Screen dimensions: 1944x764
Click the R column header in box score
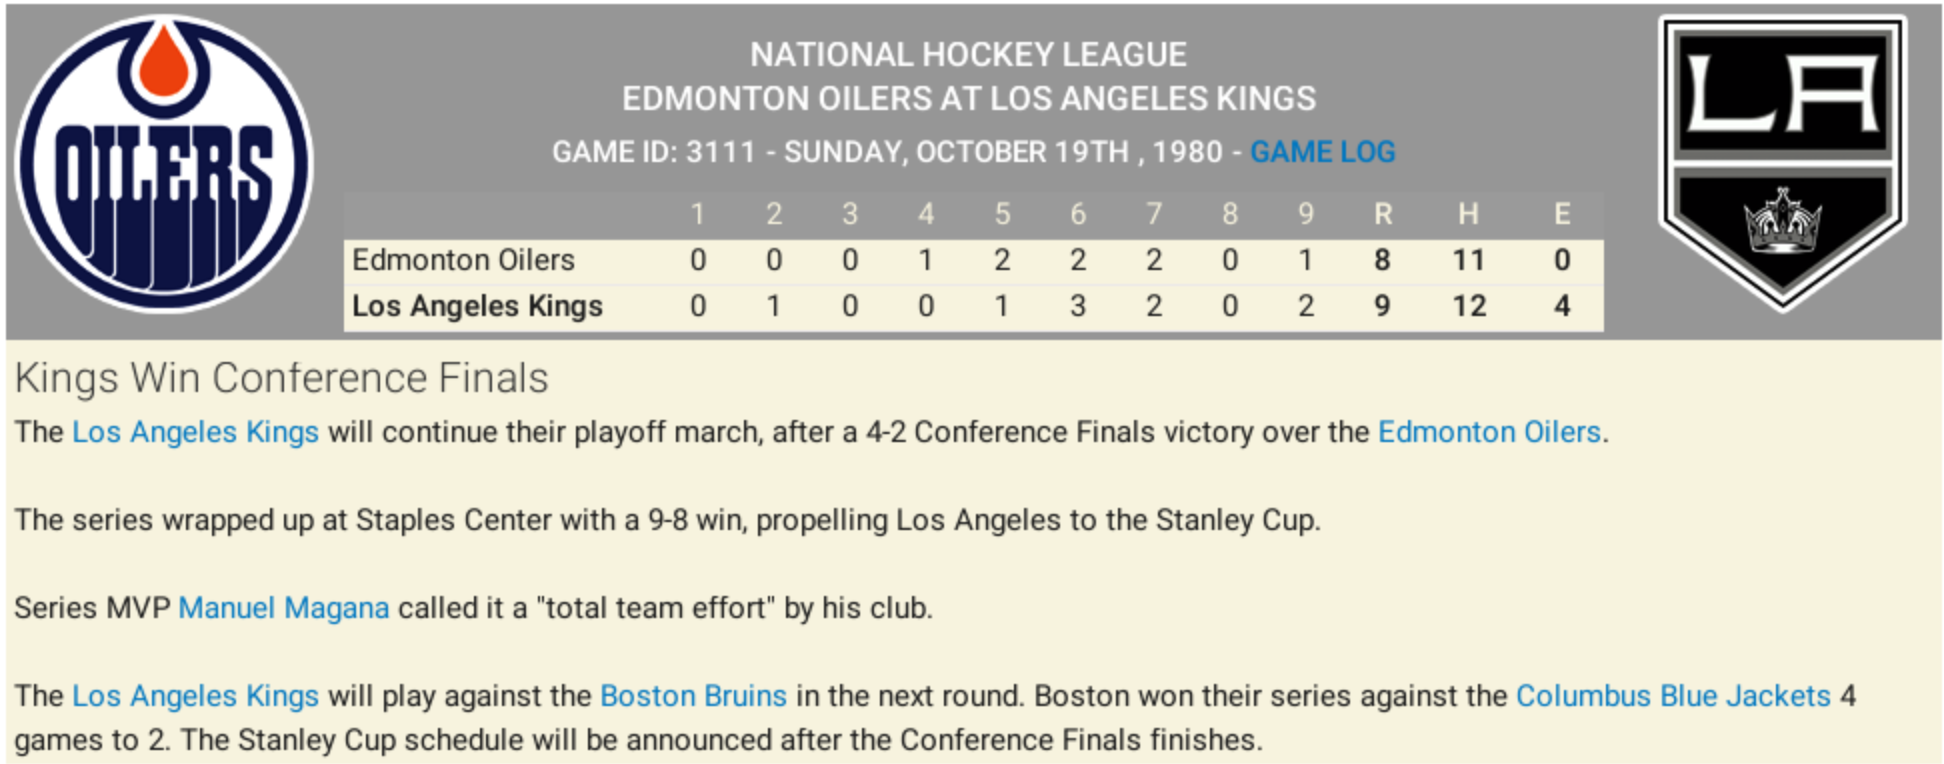[1383, 214]
